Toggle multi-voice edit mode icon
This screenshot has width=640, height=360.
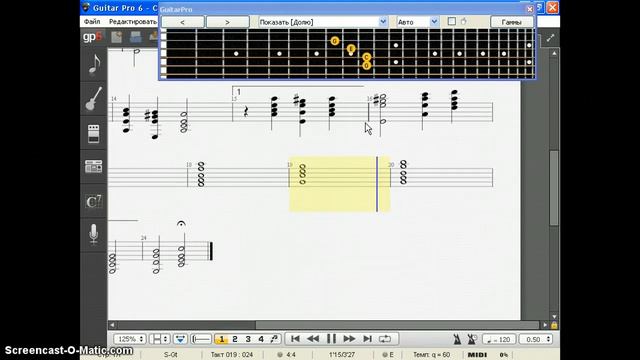pos(274,339)
